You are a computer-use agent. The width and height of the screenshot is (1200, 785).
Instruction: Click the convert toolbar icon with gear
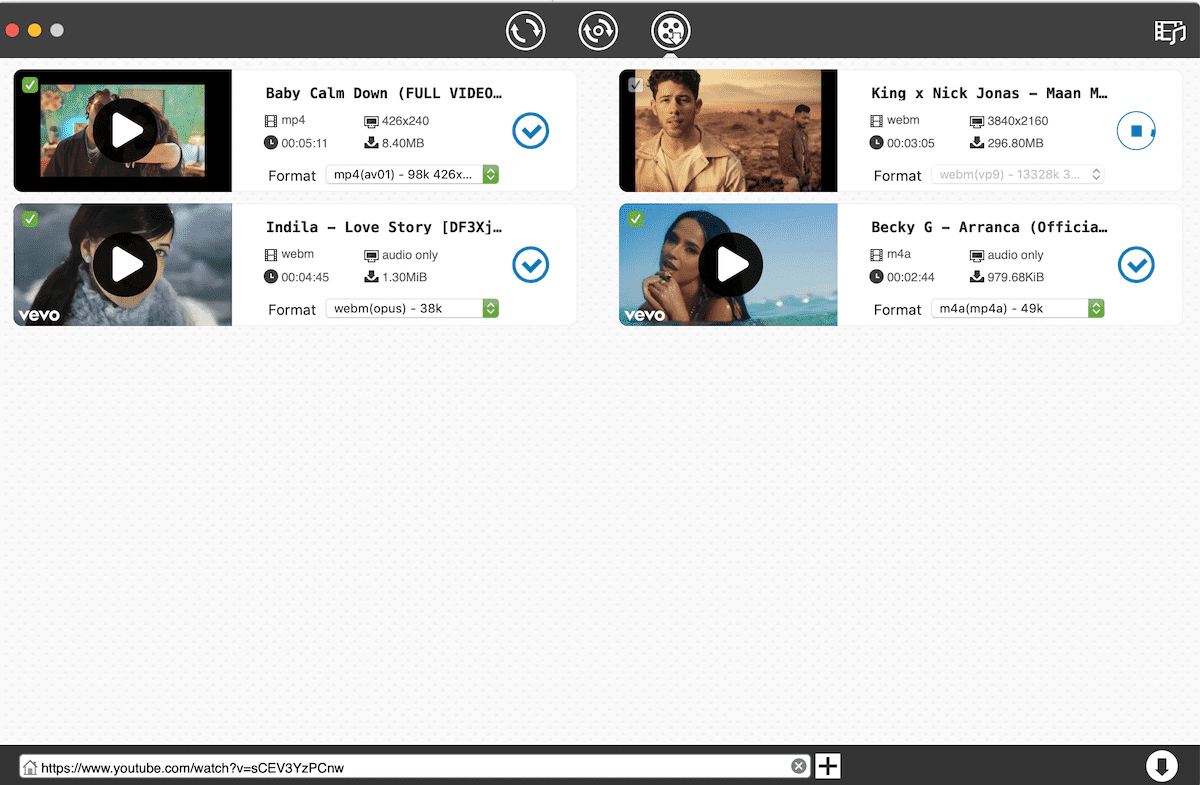click(598, 31)
